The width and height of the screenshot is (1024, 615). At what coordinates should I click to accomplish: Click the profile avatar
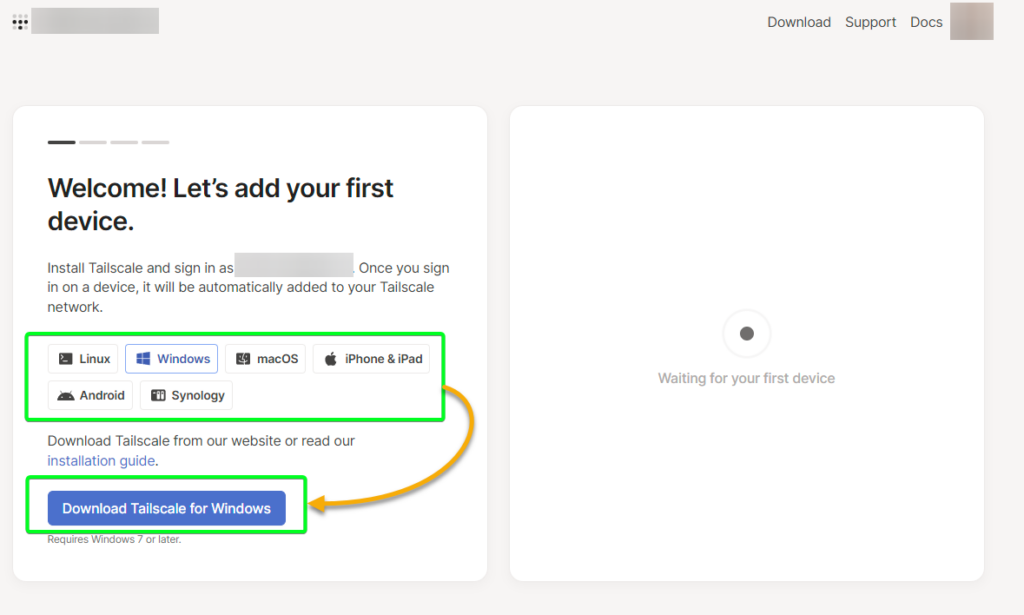[x=971, y=21]
